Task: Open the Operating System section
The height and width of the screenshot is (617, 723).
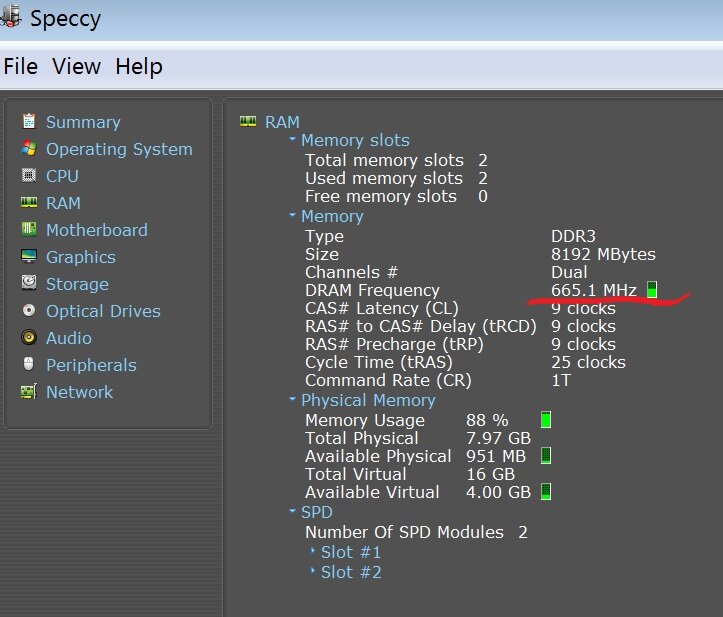Action: tap(119, 149)
